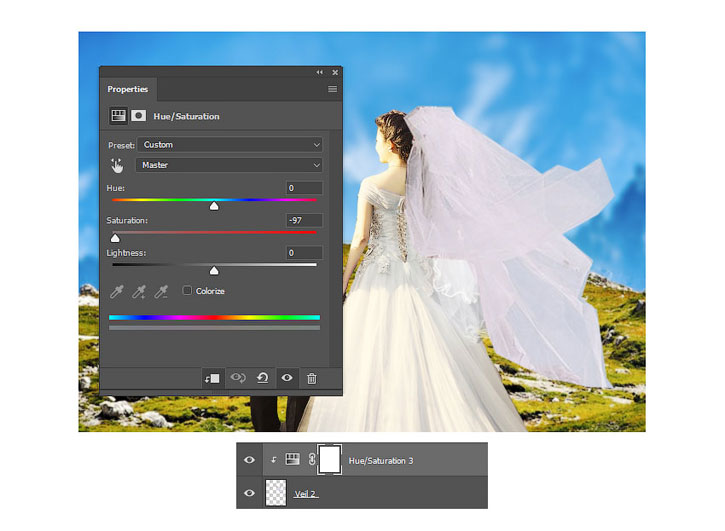Click the Lightness slider handle
Screen dimensions: 725x531
tap(214, 271)
